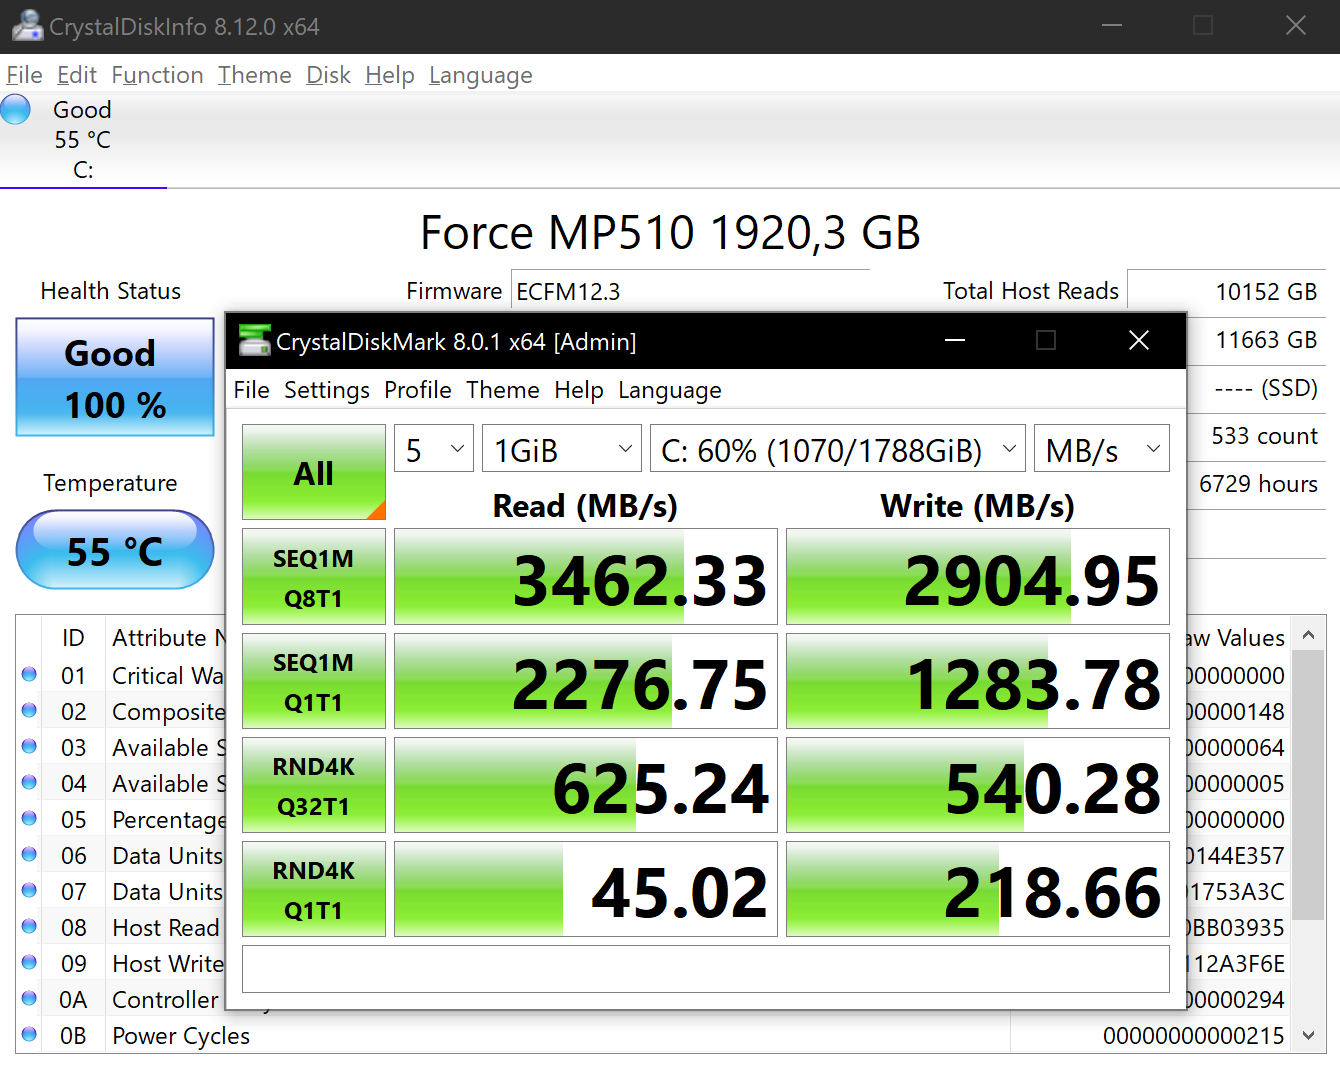Screen dimensions: 1340x1066
Task: Open CrystalDiskMark Settings menu
Action: [x=327, y=390]
